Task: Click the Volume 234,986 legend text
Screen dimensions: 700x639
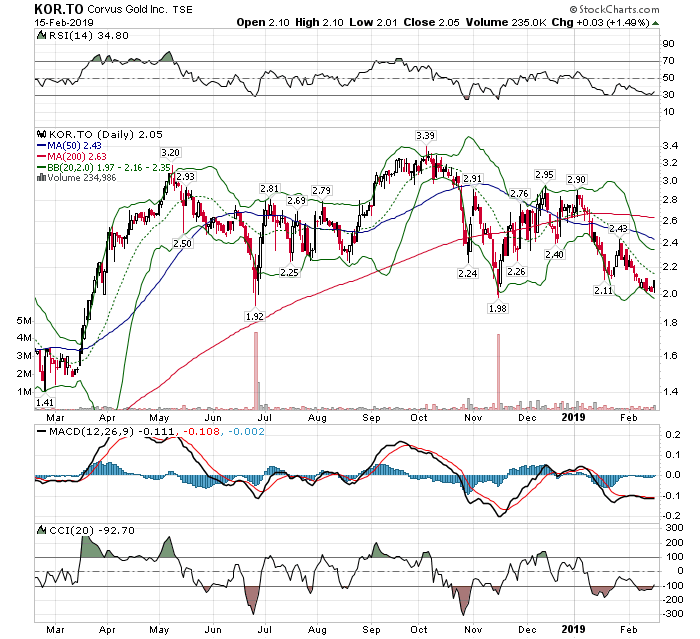Action: pos(82,178)
